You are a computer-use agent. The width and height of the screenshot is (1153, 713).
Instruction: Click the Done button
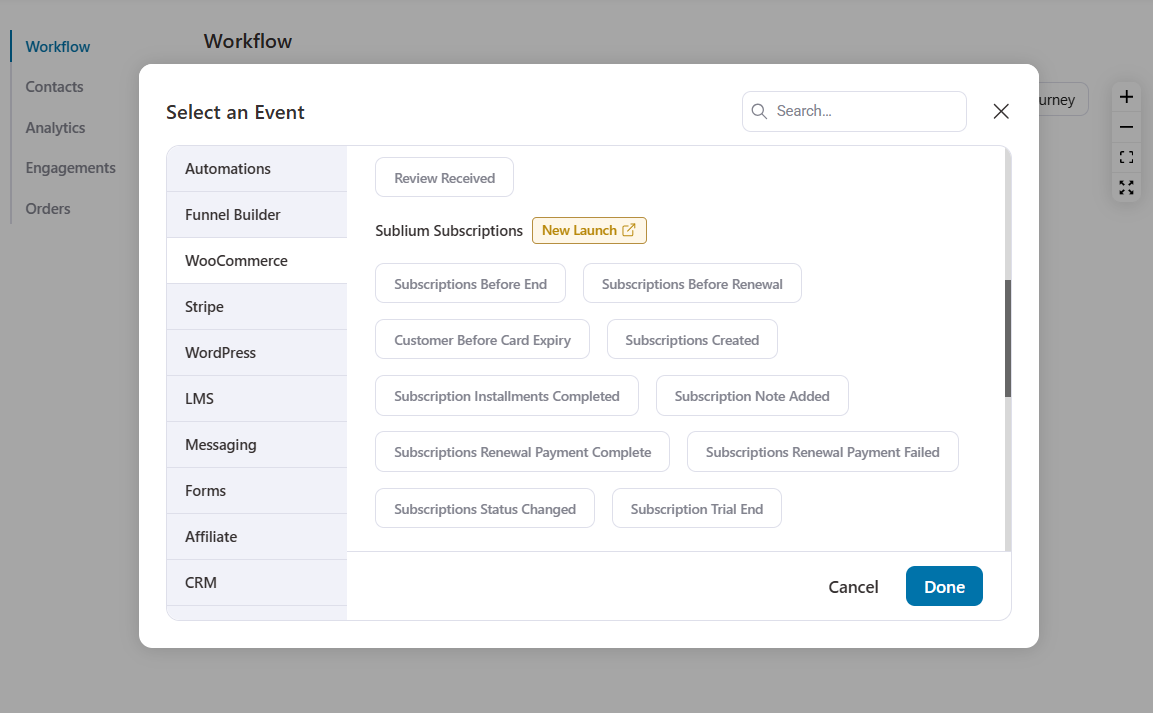(944, 587)
